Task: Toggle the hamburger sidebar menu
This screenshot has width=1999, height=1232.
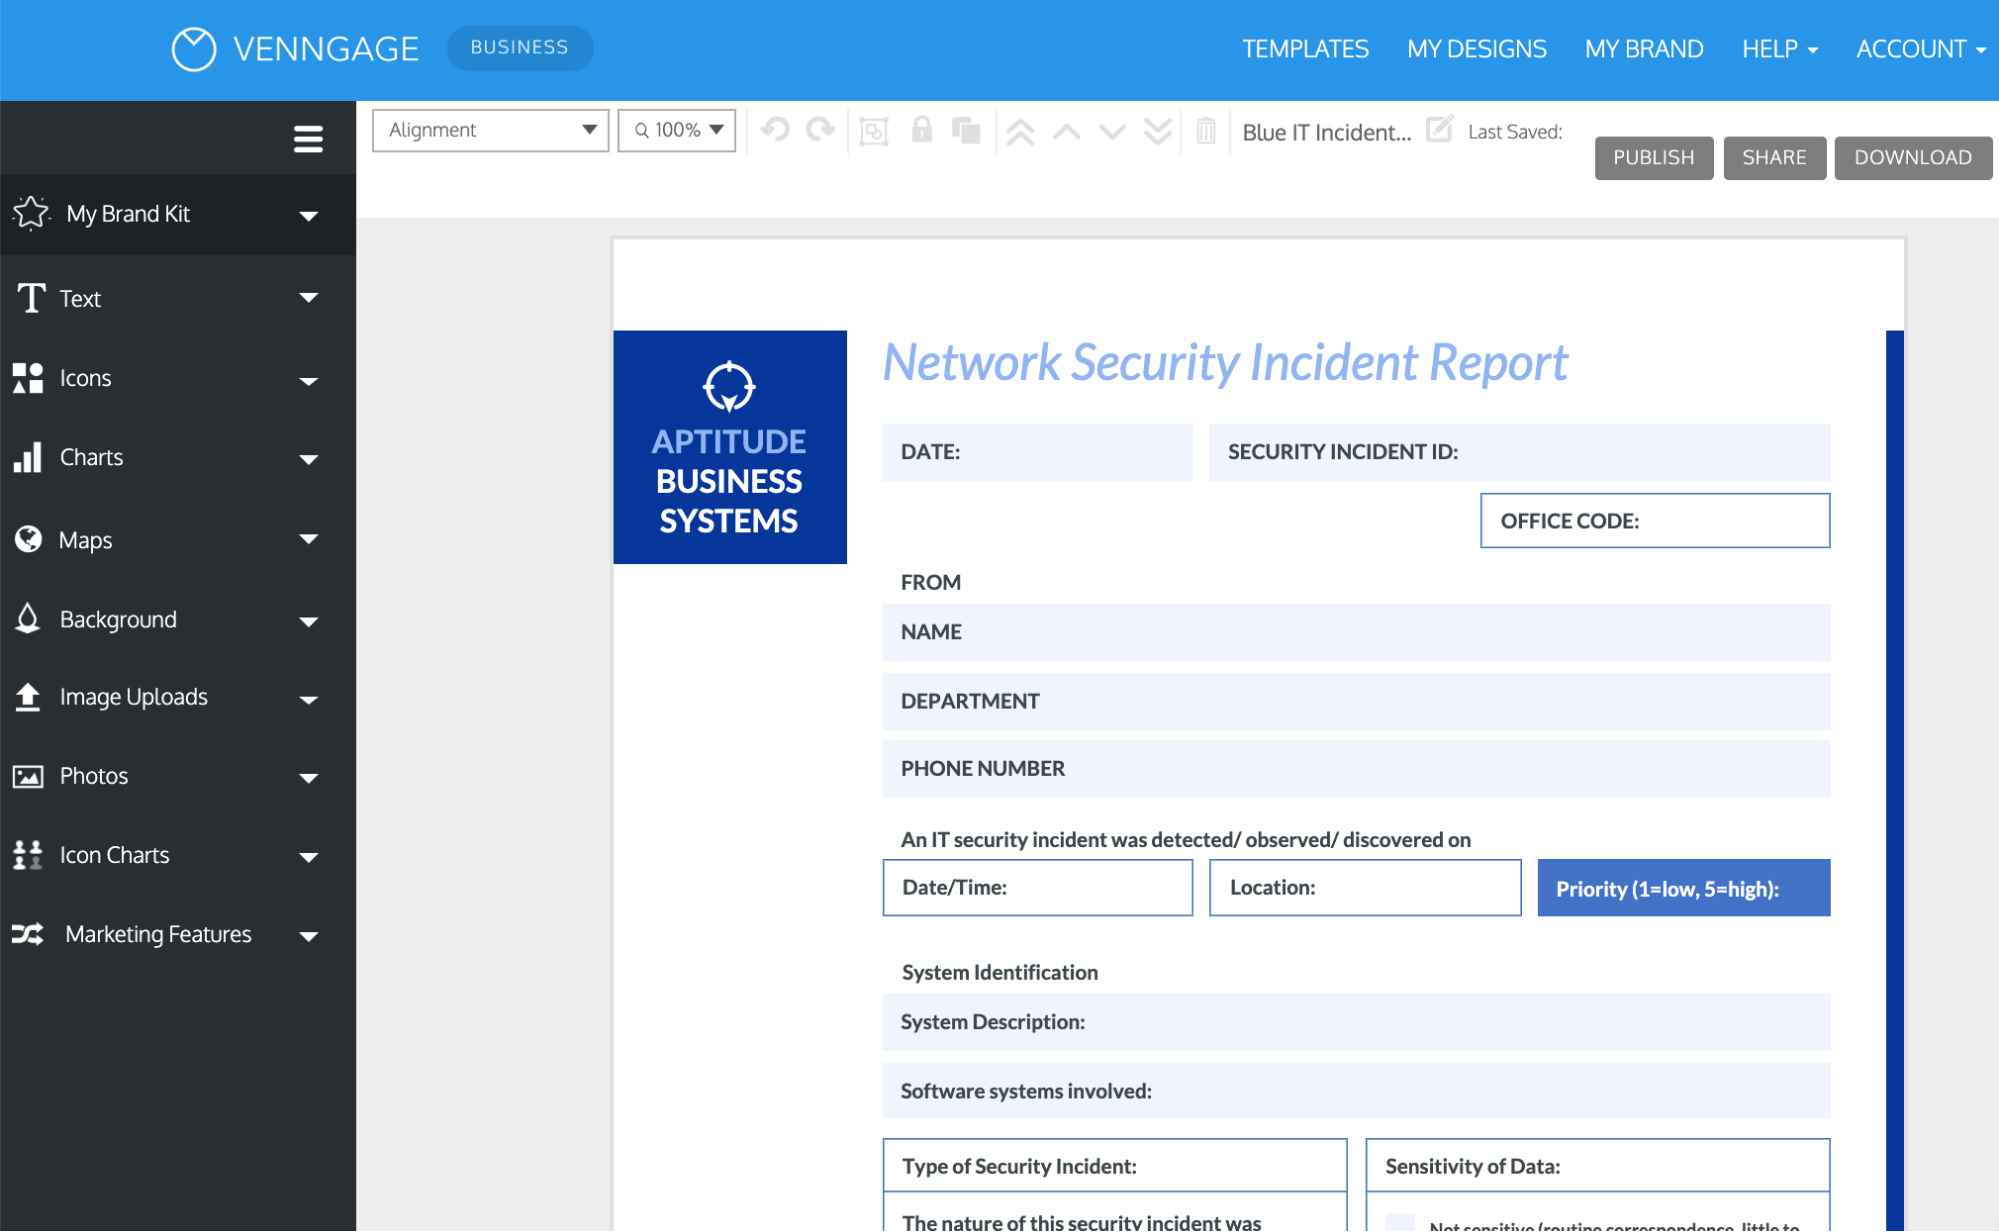Action: (308, 139)
